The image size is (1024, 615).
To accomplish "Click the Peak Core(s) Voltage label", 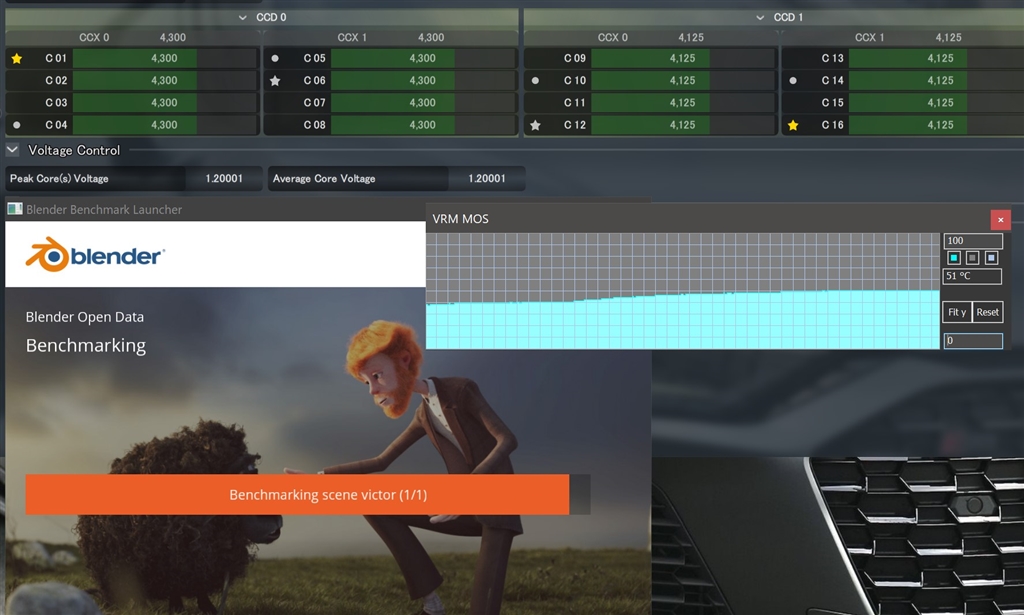I will point(59,179).
